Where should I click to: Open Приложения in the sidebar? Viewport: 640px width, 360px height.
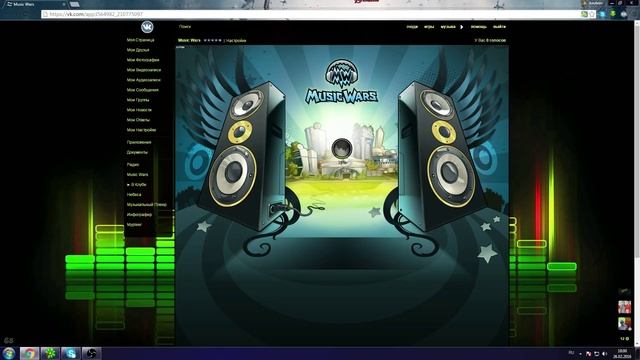point(139,142)
